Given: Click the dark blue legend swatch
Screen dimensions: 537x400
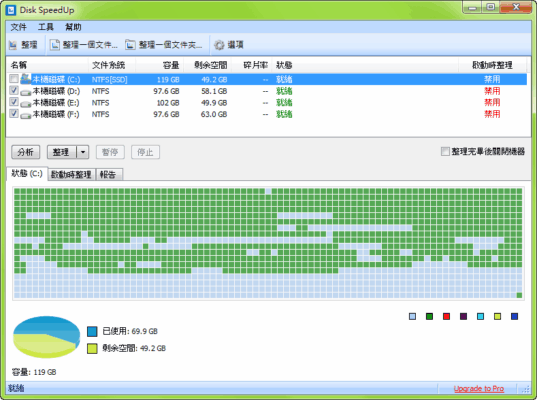Looking at the screenshot, I should pos(514,316).
